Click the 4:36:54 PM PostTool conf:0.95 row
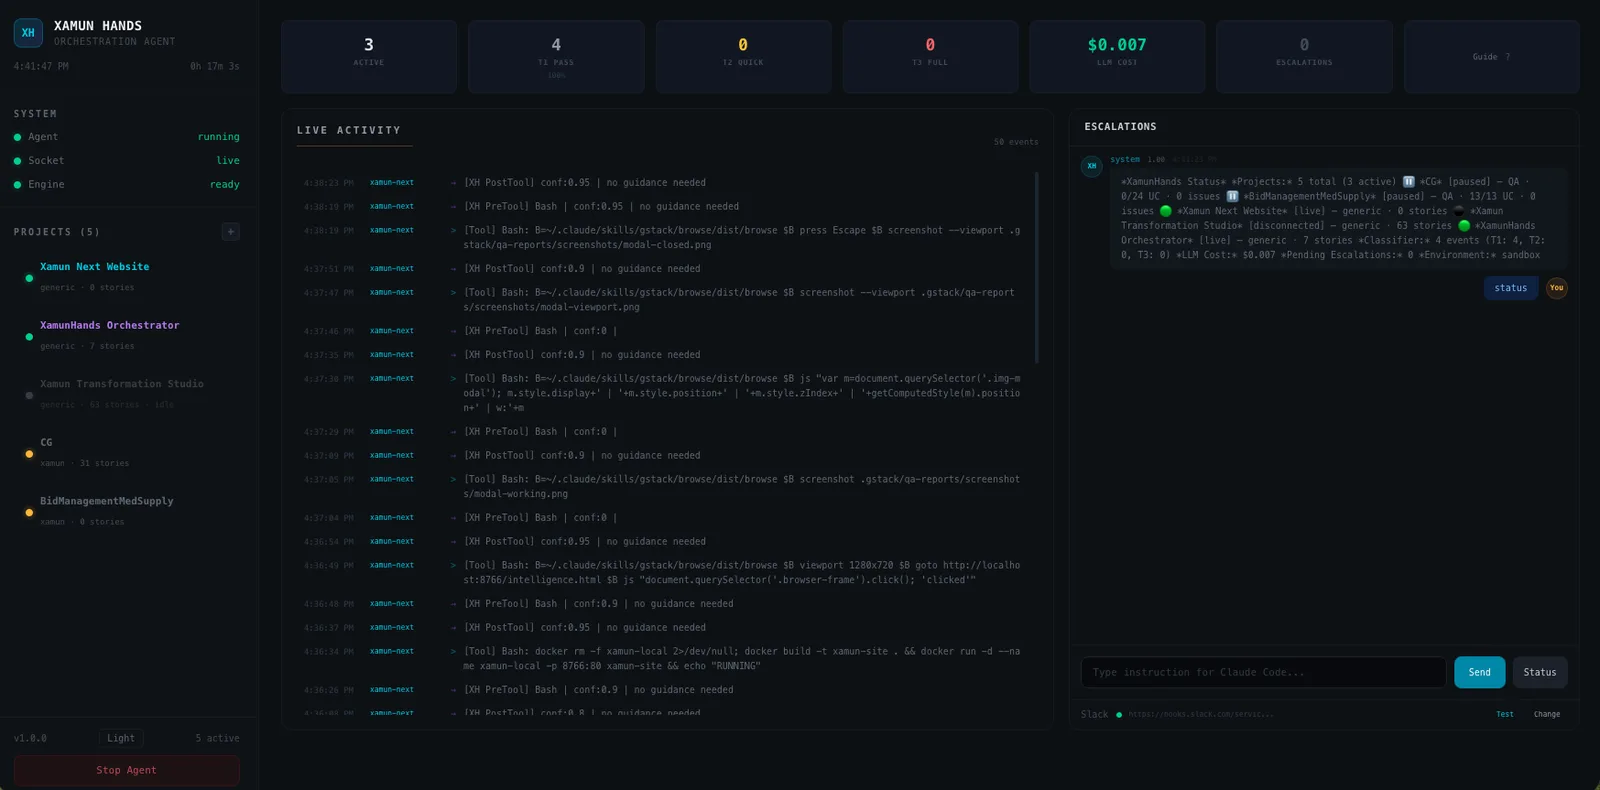 pyautogui.click(x=665, y=542)
